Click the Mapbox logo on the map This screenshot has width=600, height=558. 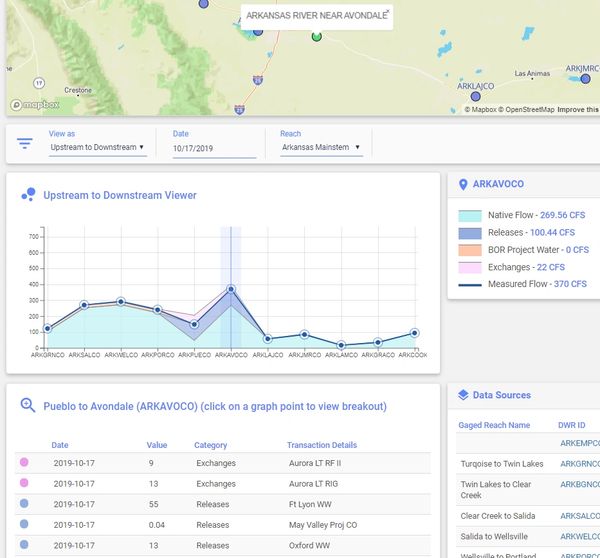click(x=35, y=105)
